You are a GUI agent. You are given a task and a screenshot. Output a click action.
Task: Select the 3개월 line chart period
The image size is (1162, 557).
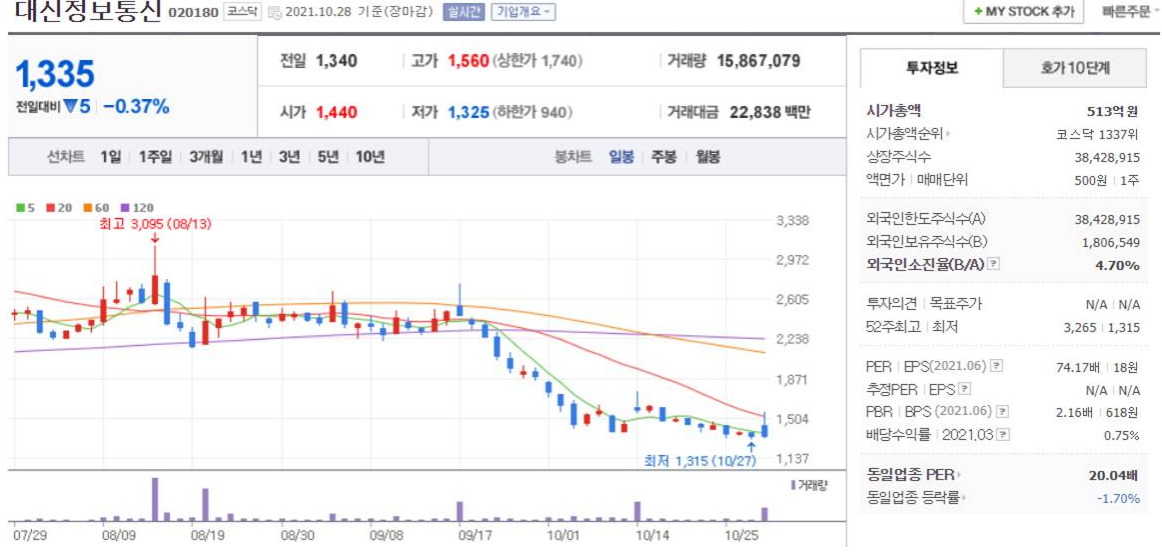pyautogui.click(x=206, y=157)
